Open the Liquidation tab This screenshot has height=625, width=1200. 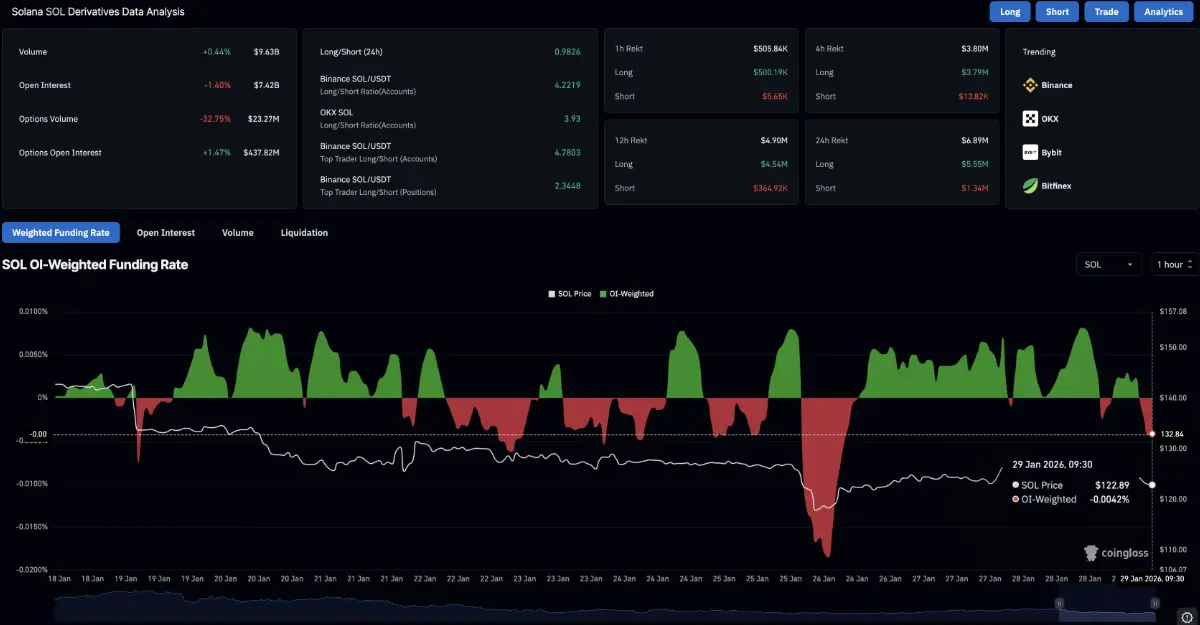pyautogui.click(x=304, y=233)
